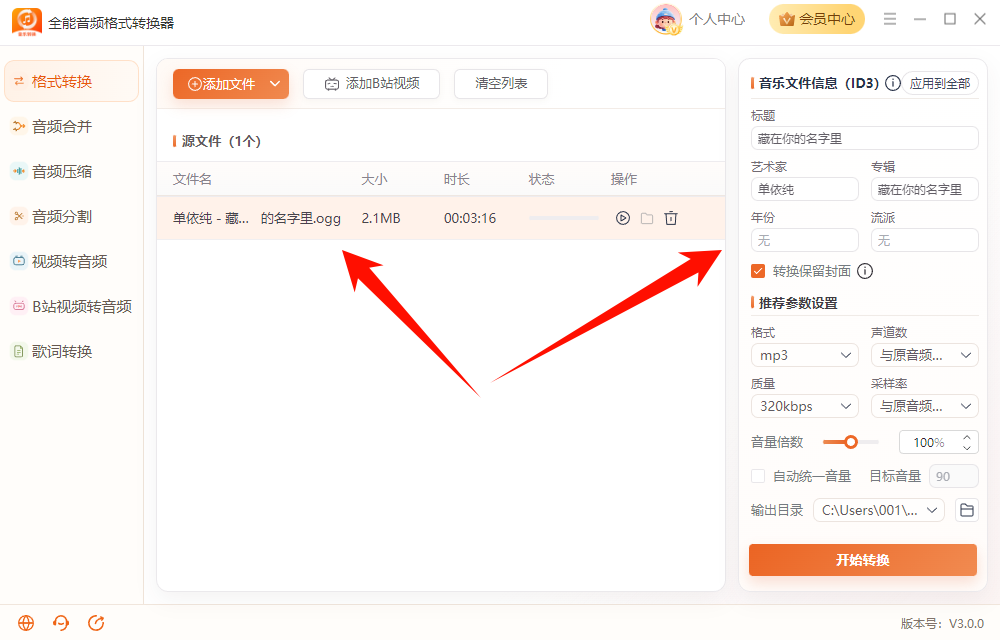Click the 专辑 input field
The height and width of the screenshot is (640, 1000).
point(925,189)
